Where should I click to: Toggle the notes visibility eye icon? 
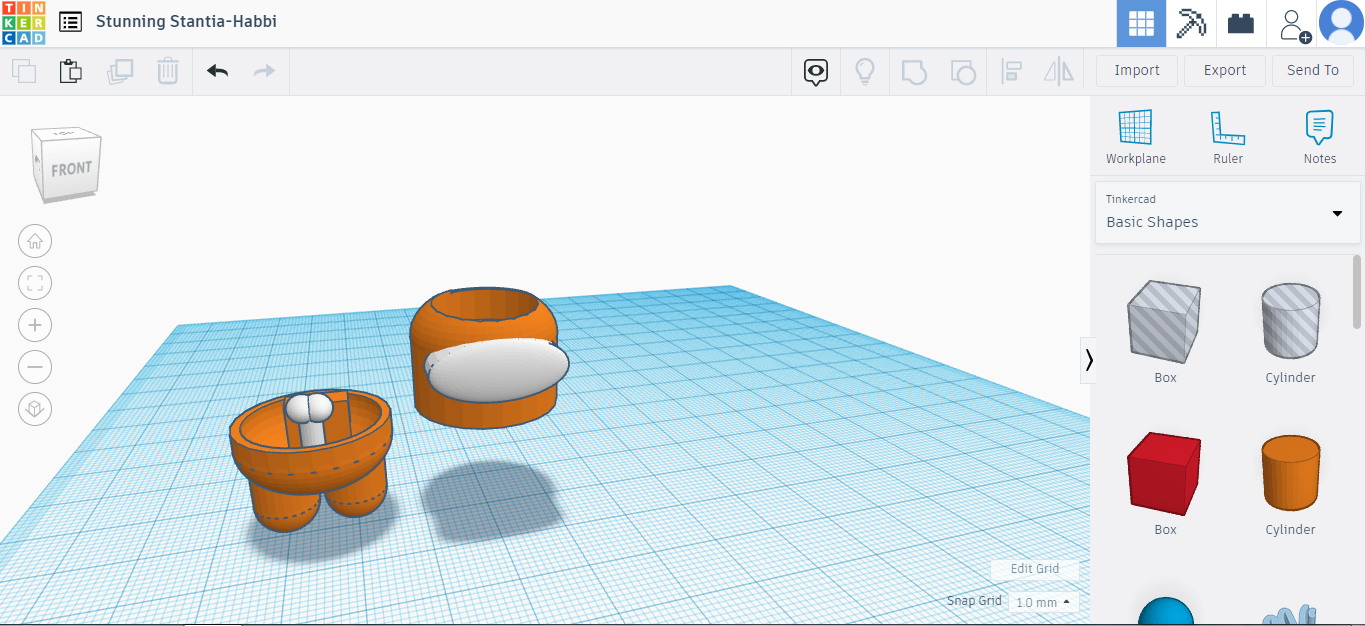[x=816, y=71]
